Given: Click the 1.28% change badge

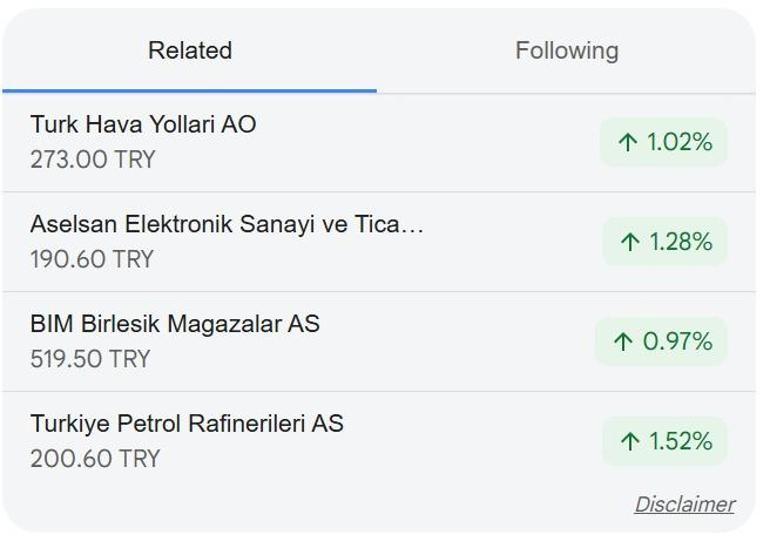Looking at the screenshot, I should coord(665,242).
